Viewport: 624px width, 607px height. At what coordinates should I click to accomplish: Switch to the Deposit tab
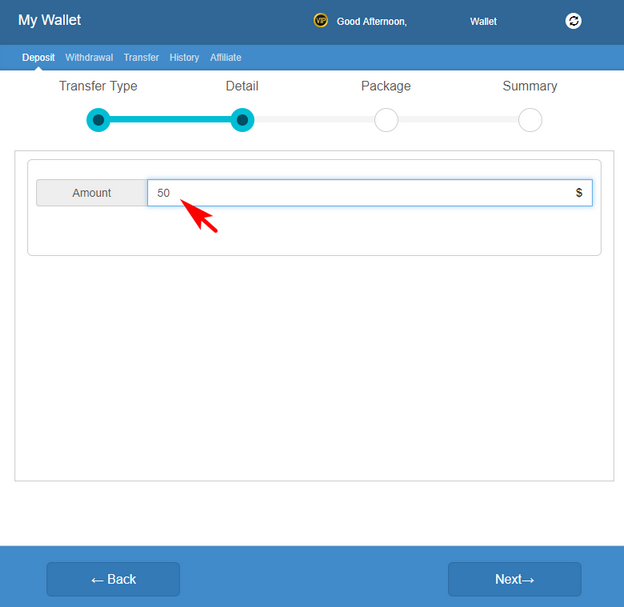[x=38, y=58]
